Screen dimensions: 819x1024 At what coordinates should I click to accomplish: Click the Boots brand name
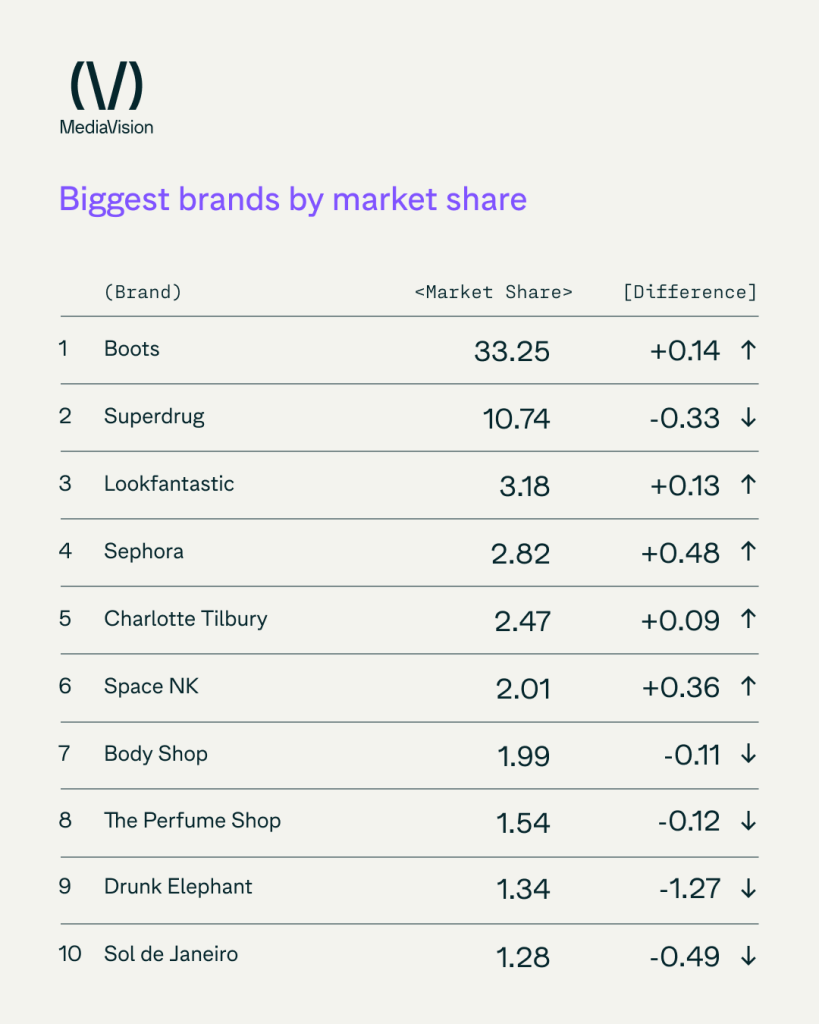click(x=132, y=349)
